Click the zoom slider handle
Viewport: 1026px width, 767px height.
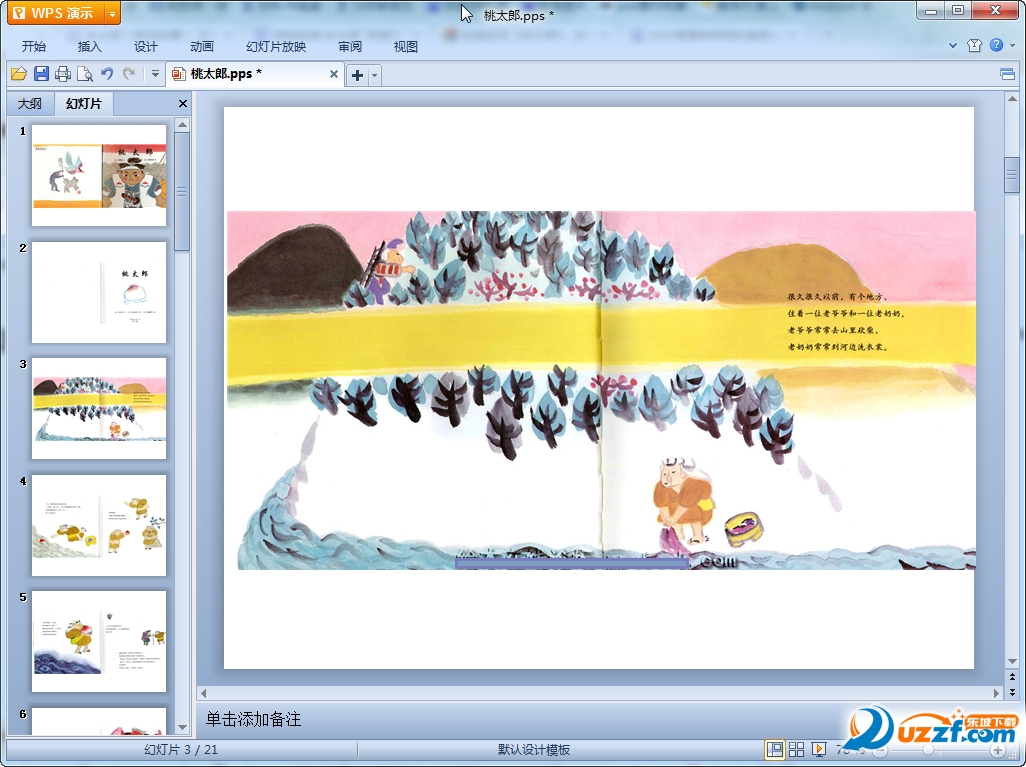click(x=928, y=749)
